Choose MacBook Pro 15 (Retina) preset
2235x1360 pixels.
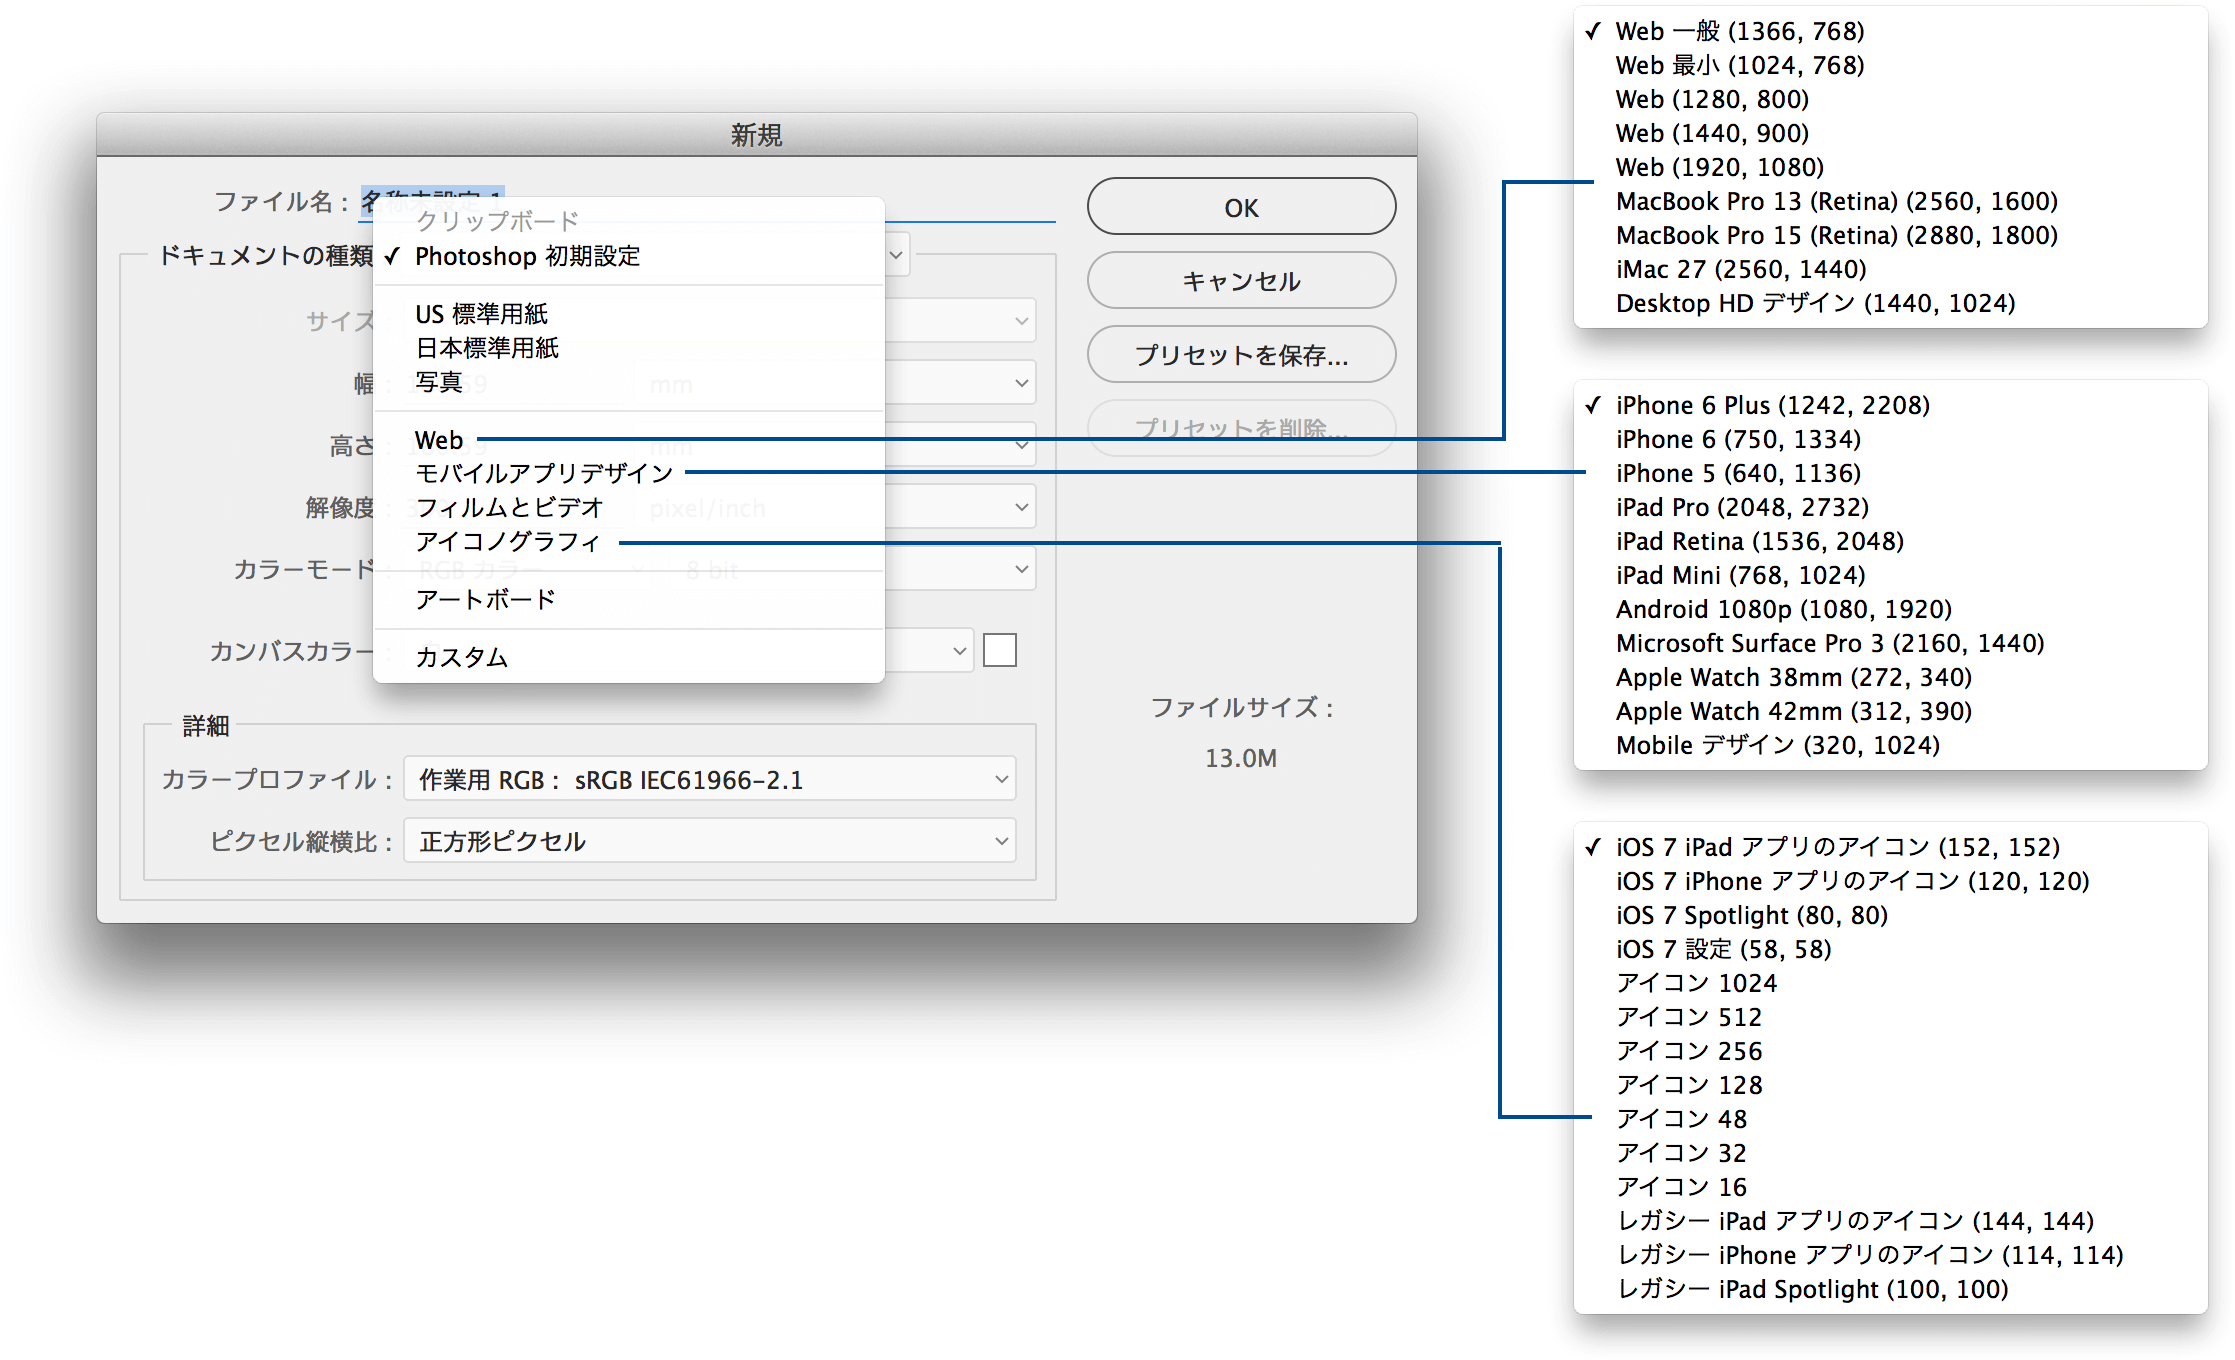click(1890, 235)
